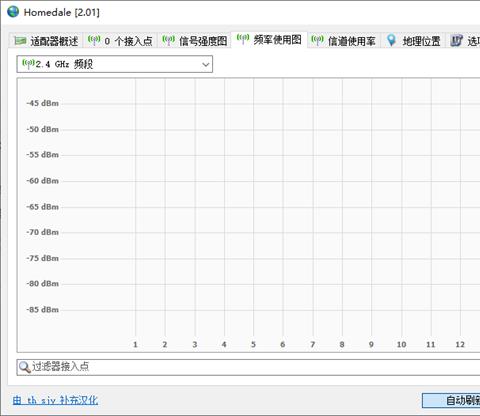Click the adapter overview tab card icon
The width and height of the screenshot is (480, 416).
pos(20,41)
